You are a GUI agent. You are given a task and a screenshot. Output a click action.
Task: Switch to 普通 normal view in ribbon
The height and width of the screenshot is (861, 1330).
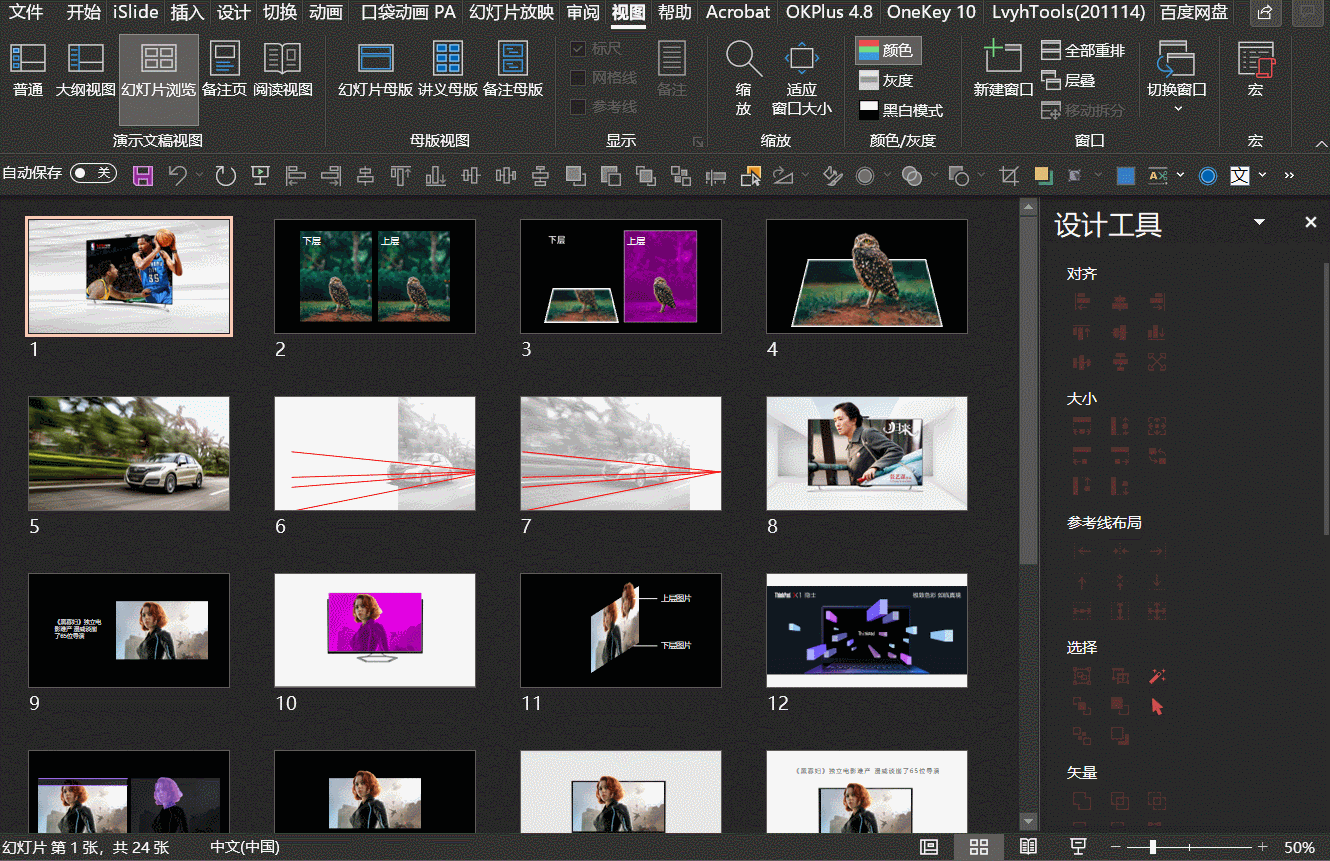tap(28, 69)
